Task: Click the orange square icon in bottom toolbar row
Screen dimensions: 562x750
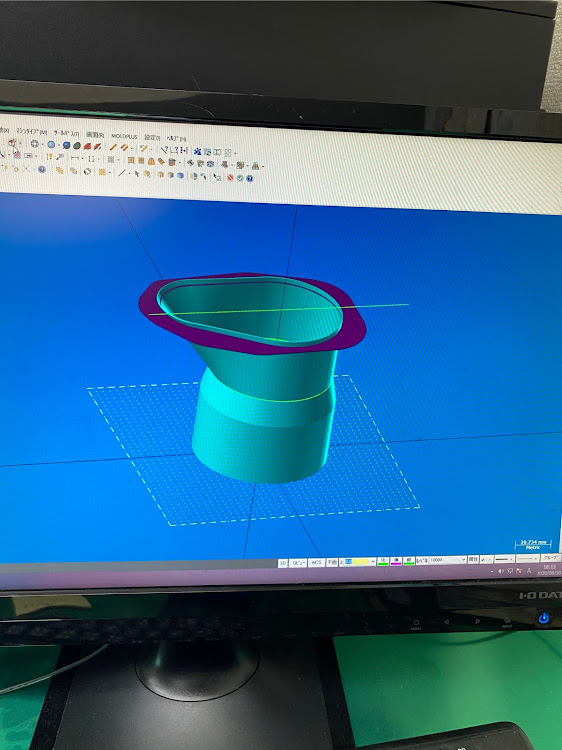Action: 102,172
